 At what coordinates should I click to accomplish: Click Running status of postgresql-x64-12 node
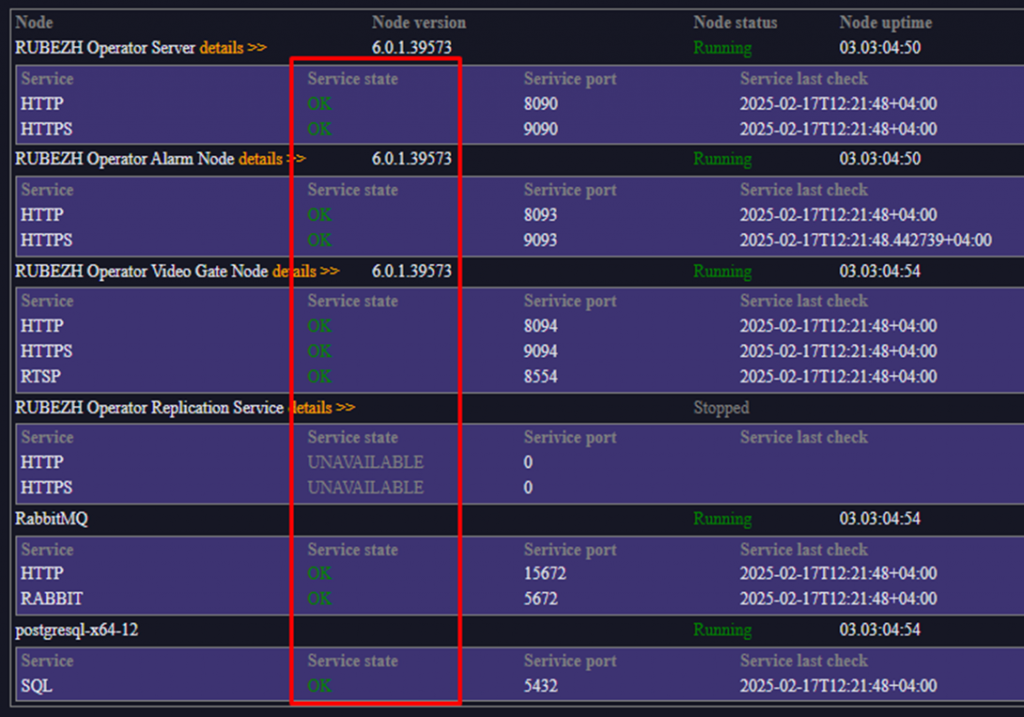722,630
